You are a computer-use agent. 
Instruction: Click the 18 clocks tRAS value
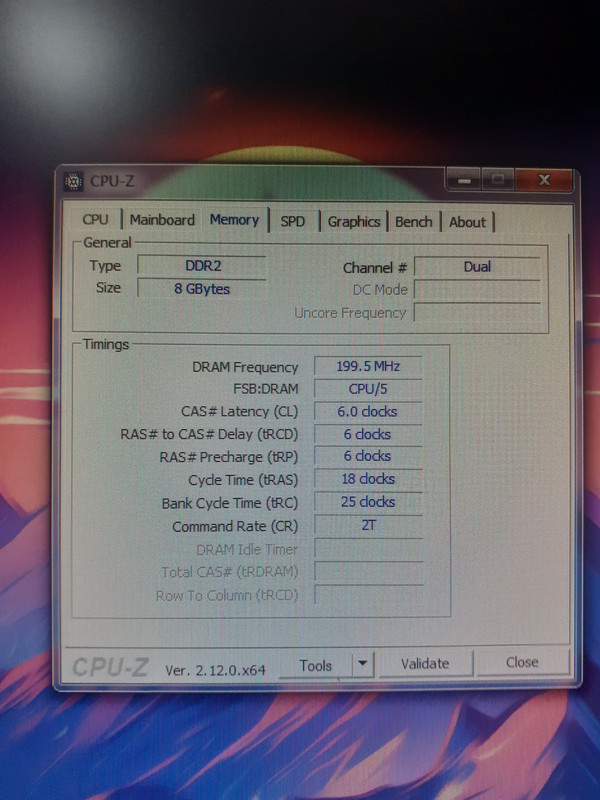coord(368,479)
